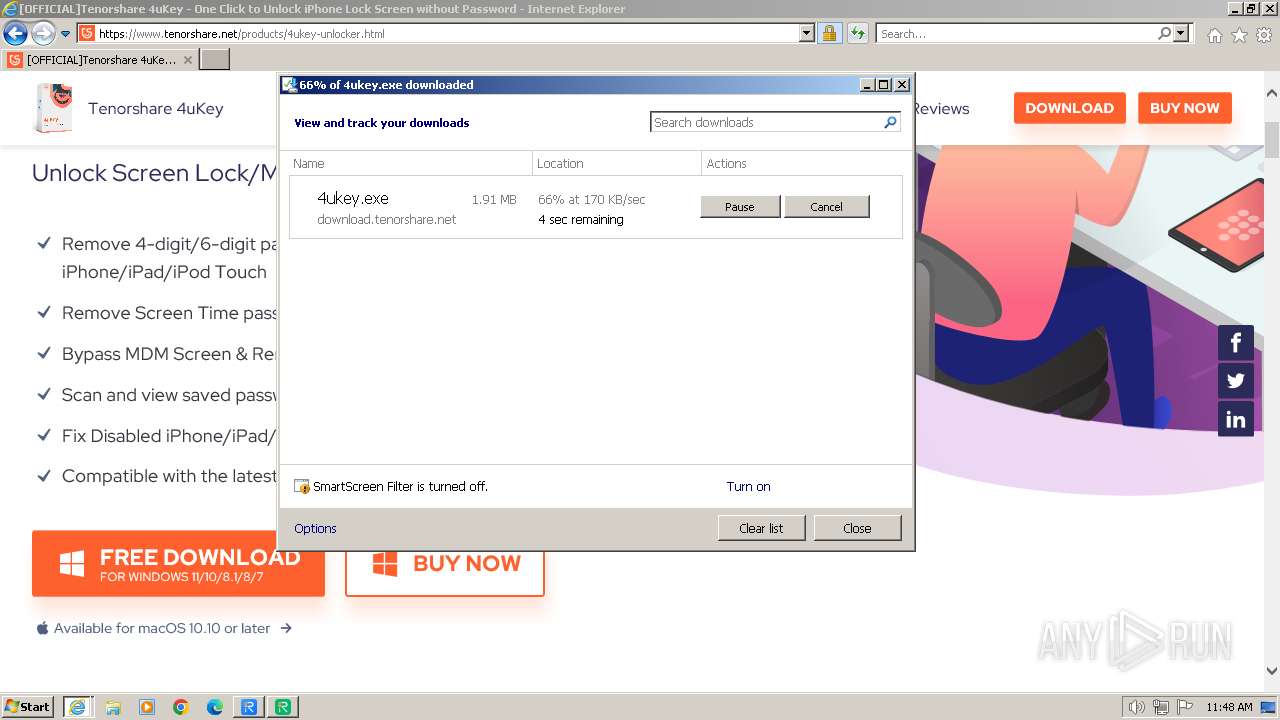Open File Explorer from taskbar
The image size is (1280, 720).
113,707
